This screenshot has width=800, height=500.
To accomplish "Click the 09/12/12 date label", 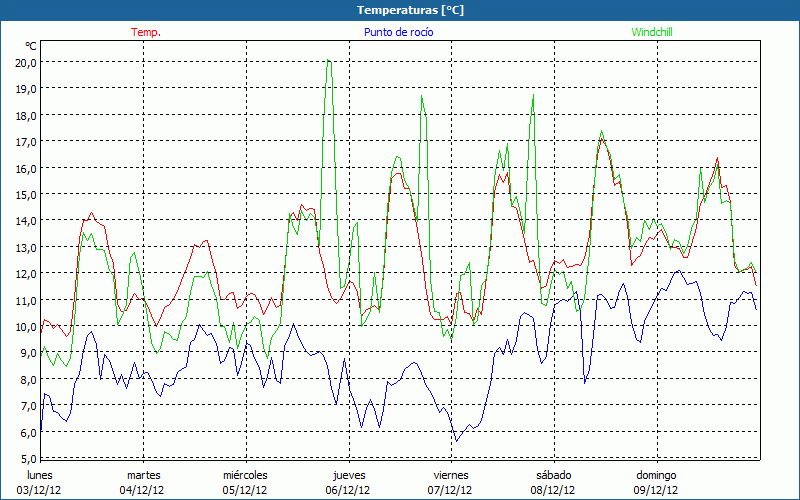I will (656, 490).
